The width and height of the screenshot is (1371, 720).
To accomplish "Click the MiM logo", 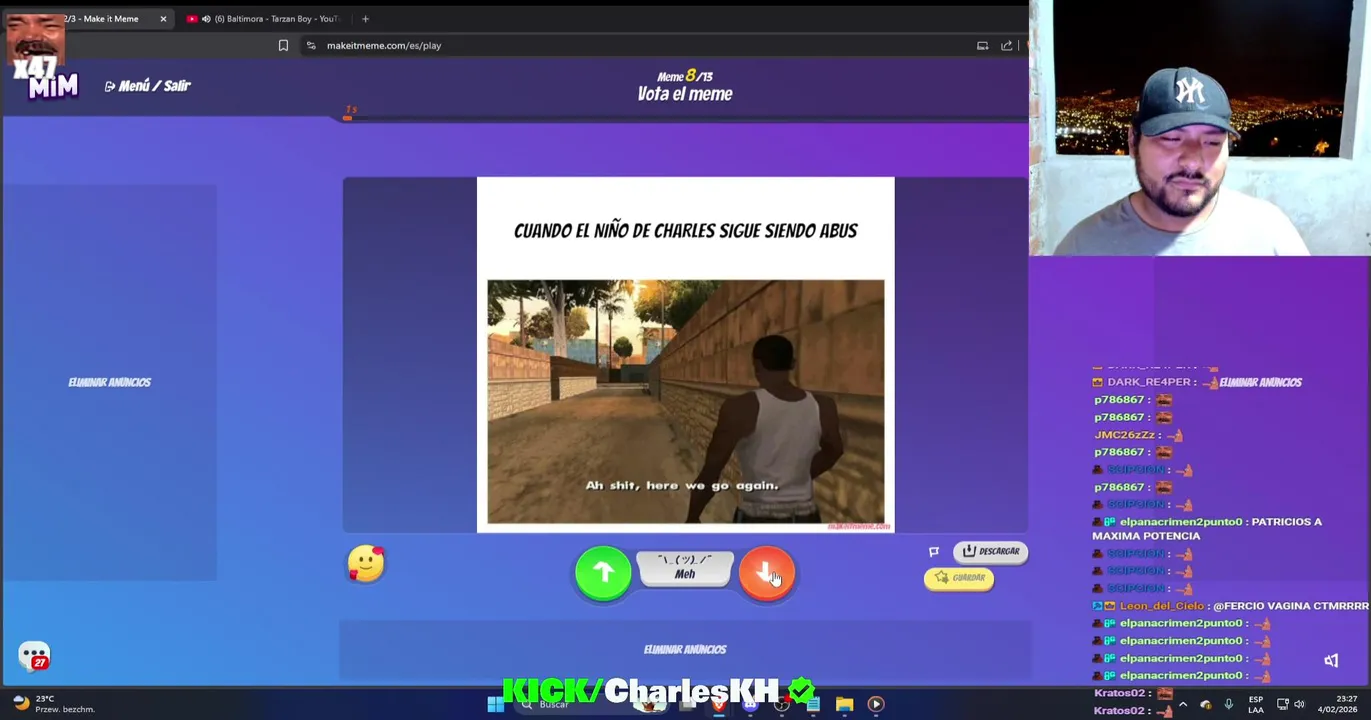I will (52, 86).
